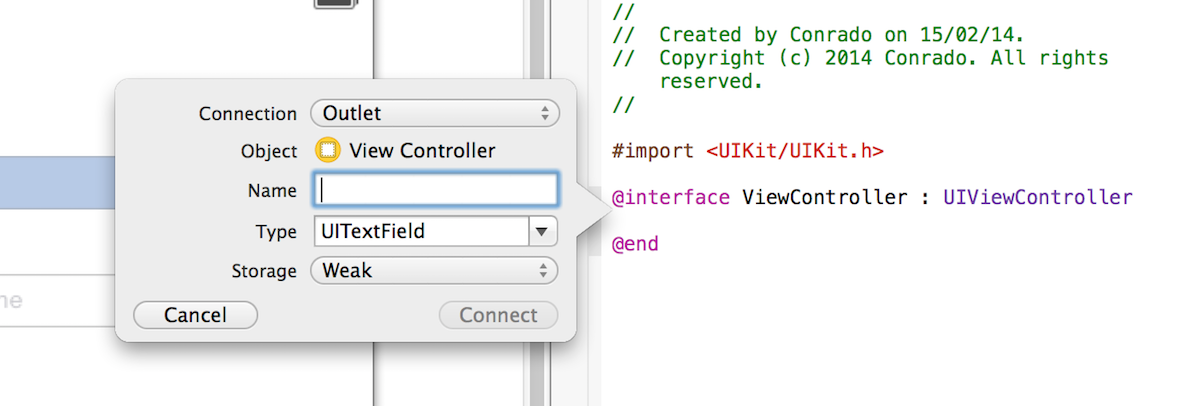Click the battery icon above the popover
Viewport: 1200px width, 406px height.
(x=333, y=4)
